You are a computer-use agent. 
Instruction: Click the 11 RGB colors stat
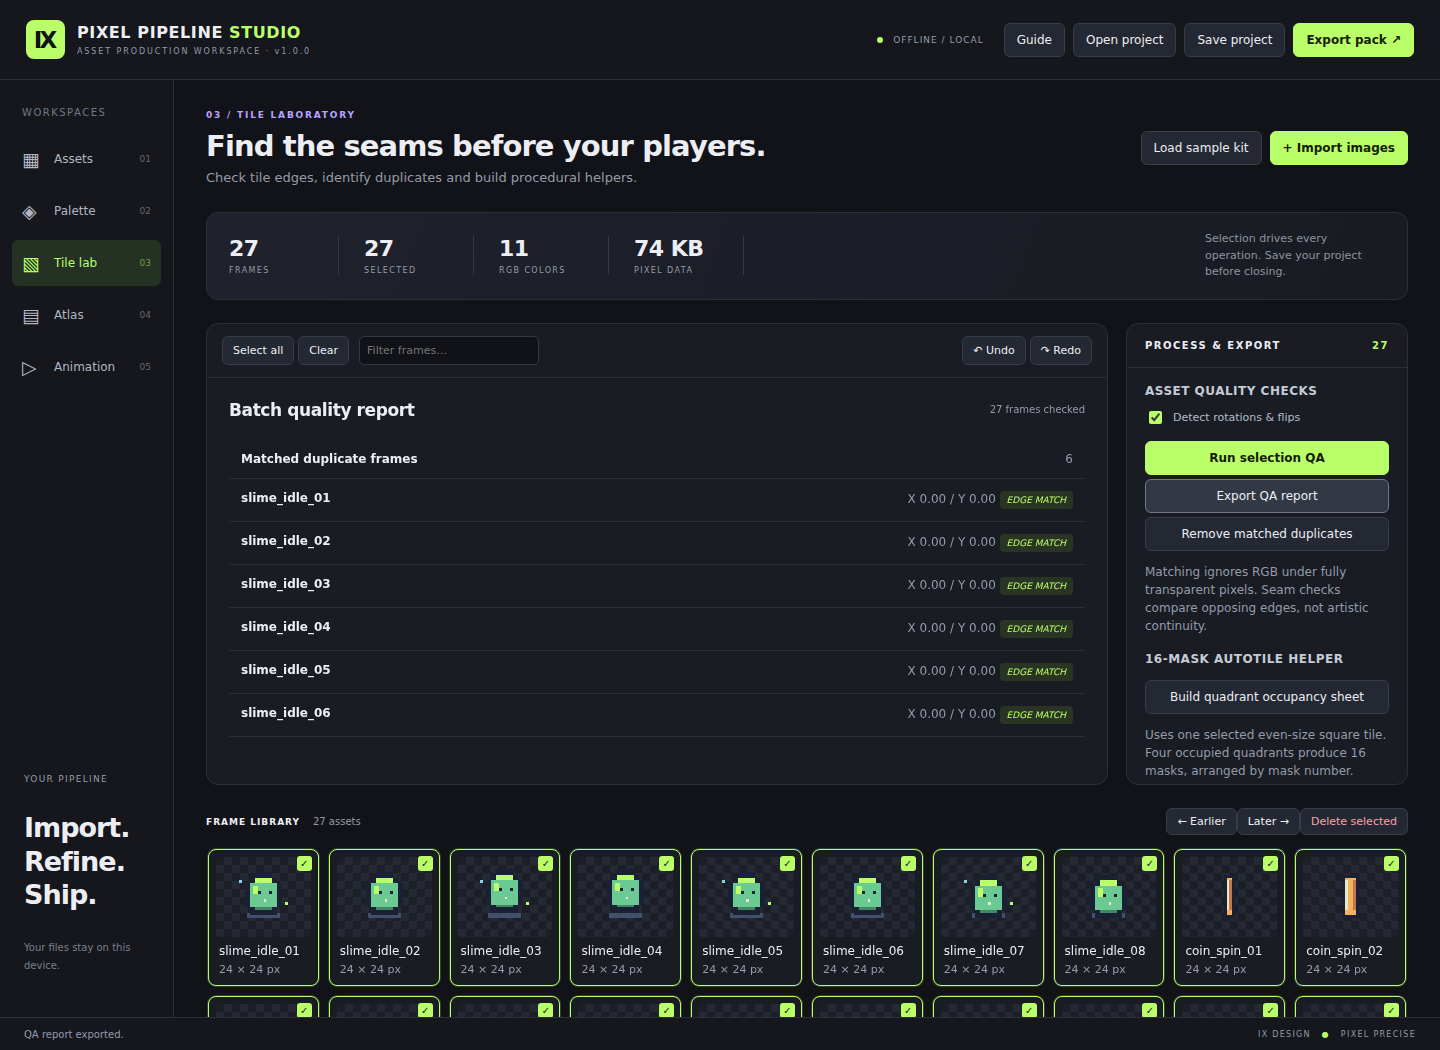pyautogui.click(x=532, y=255)
